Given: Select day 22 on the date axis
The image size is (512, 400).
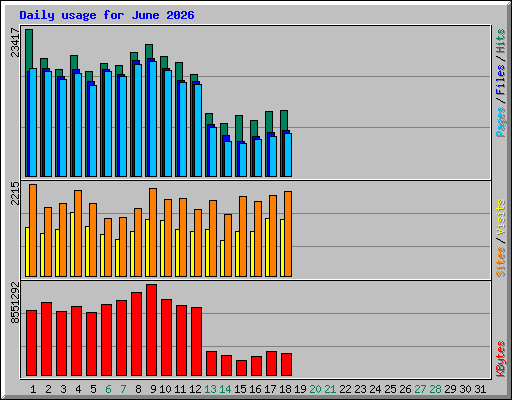Looking at the screenshot, I should (345, 389).
